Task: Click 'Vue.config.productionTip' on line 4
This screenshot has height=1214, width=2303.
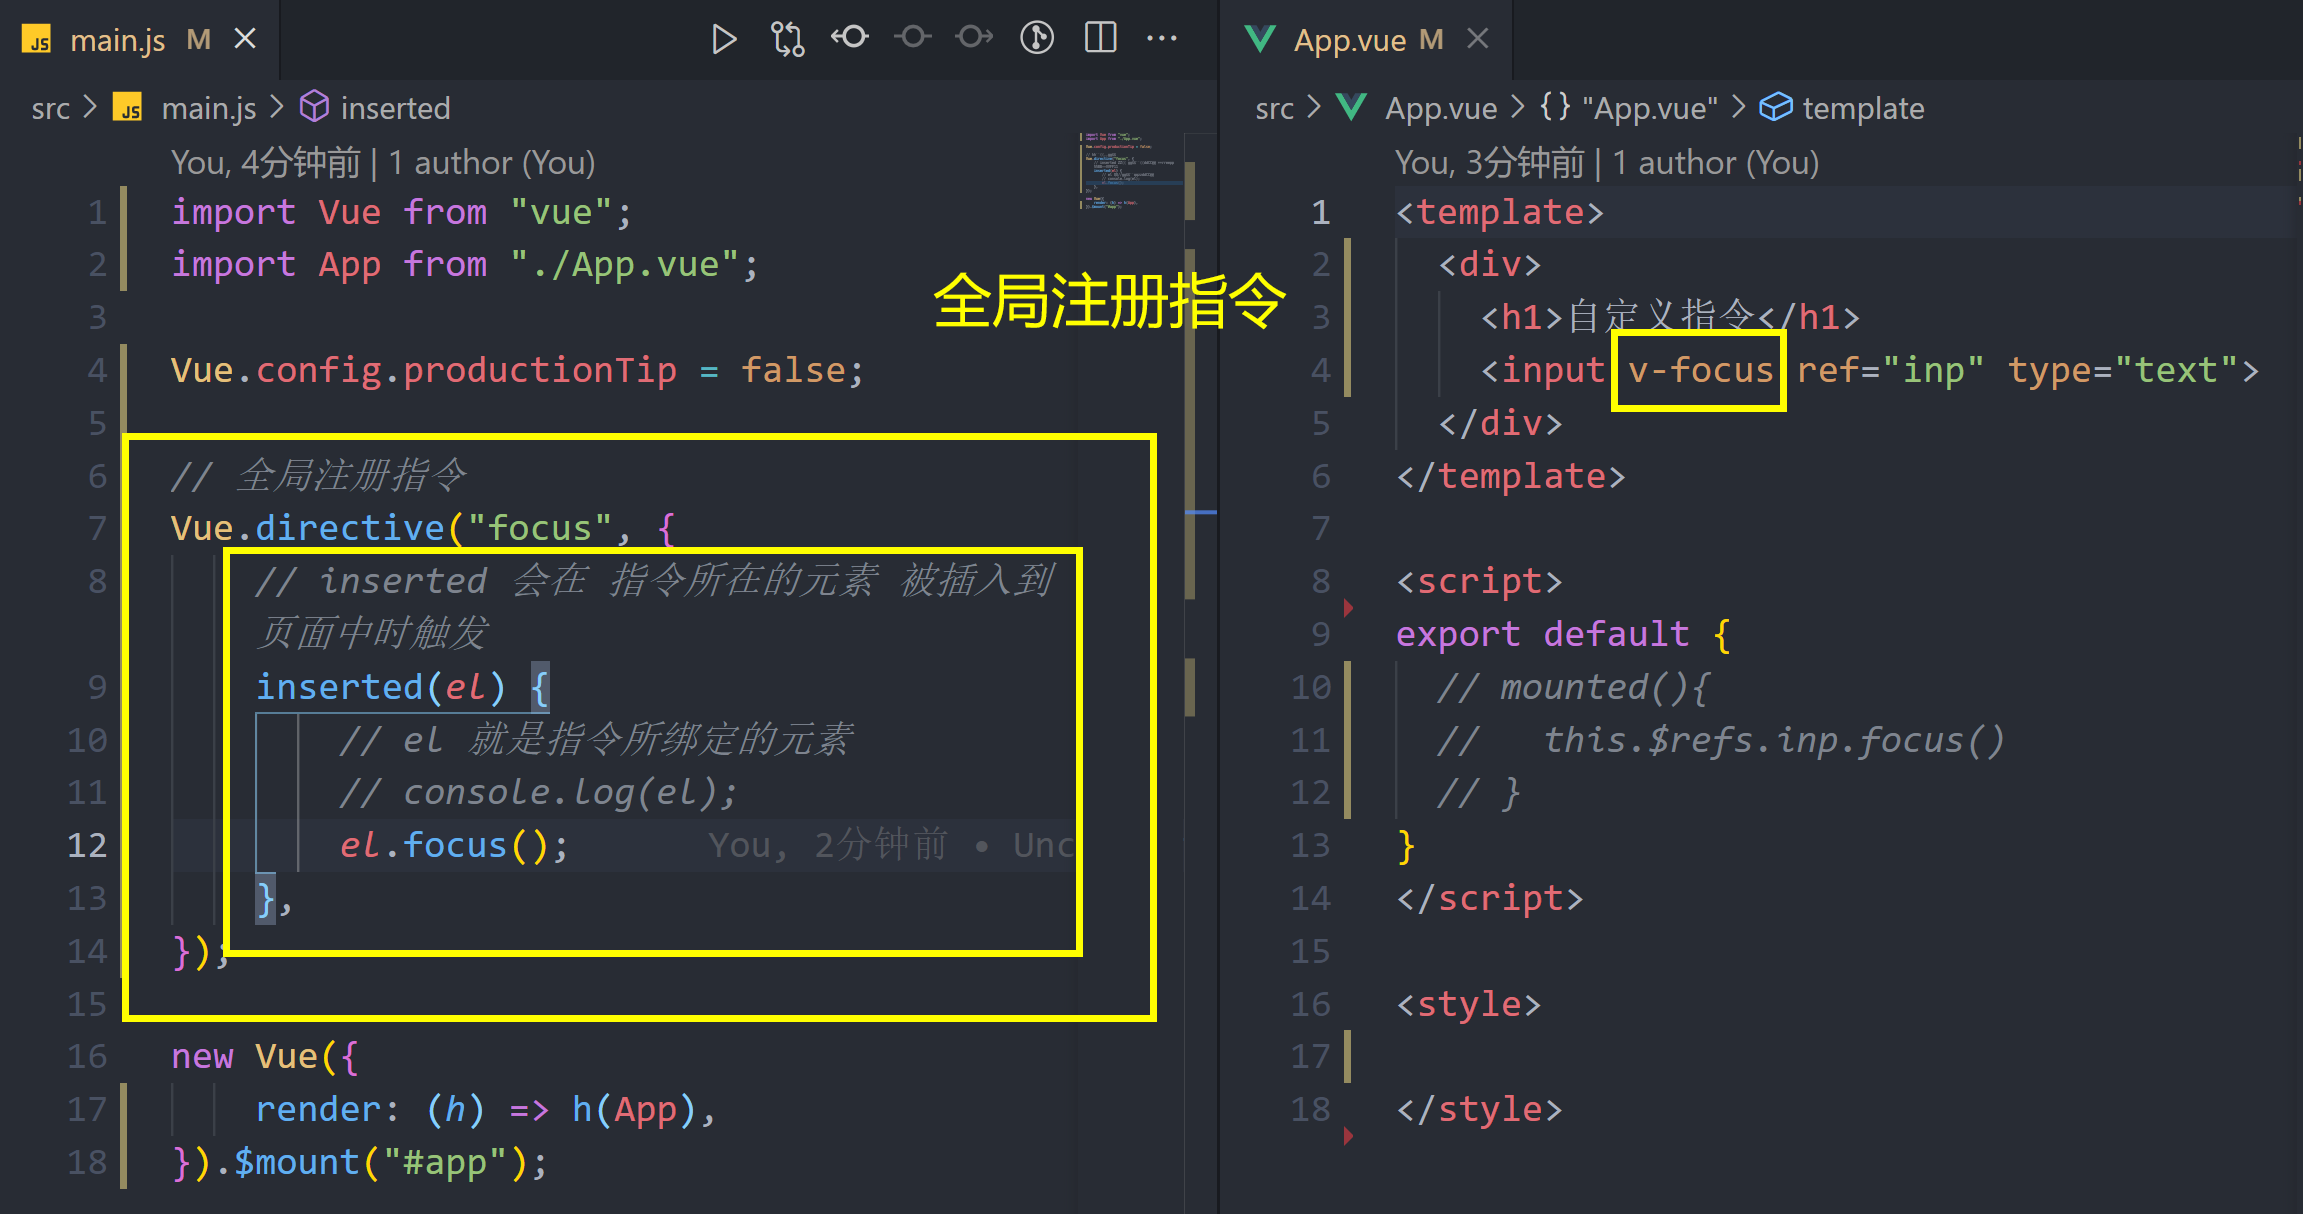Action: point(423,371)
